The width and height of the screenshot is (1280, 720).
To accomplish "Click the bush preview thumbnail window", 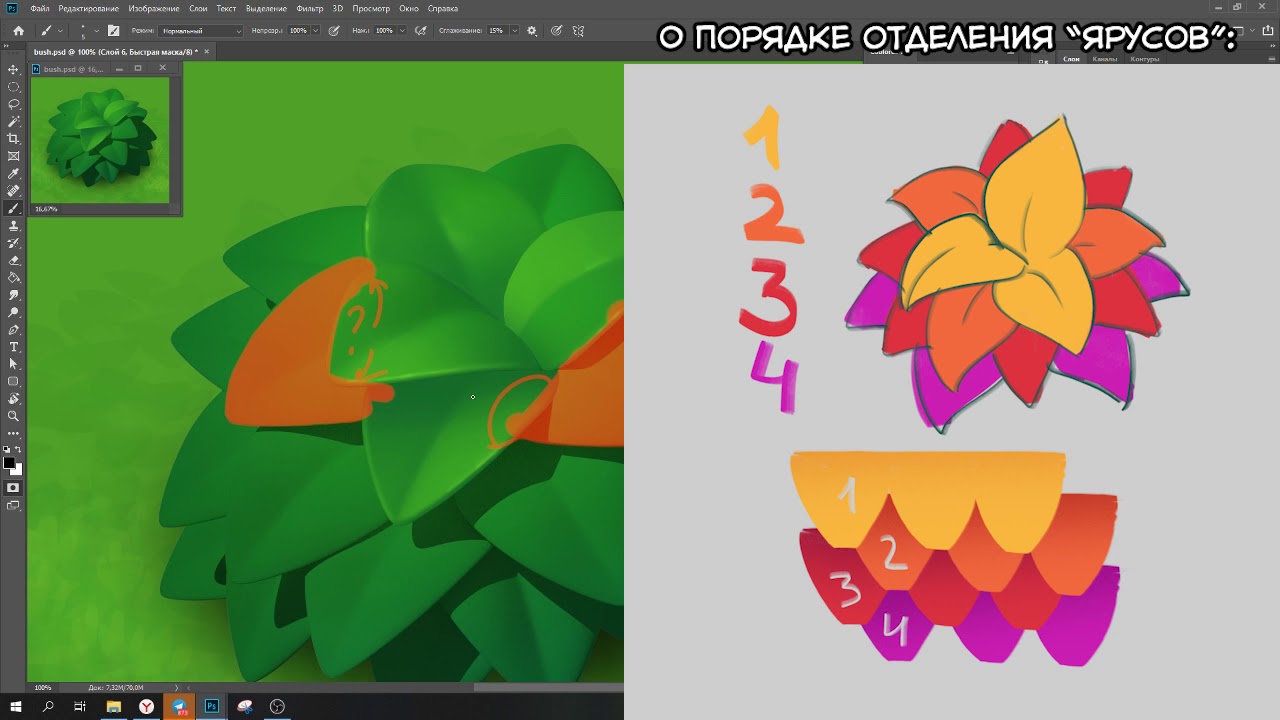I will [100, 140].
